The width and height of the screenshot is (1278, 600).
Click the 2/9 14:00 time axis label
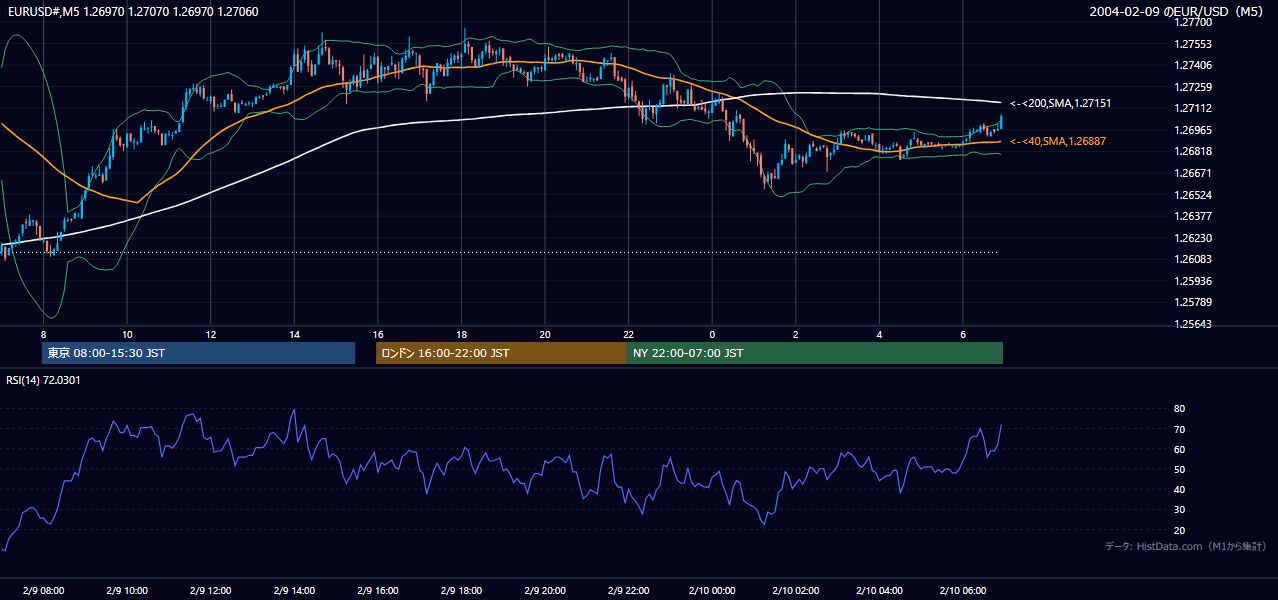(x=294, y=590)
